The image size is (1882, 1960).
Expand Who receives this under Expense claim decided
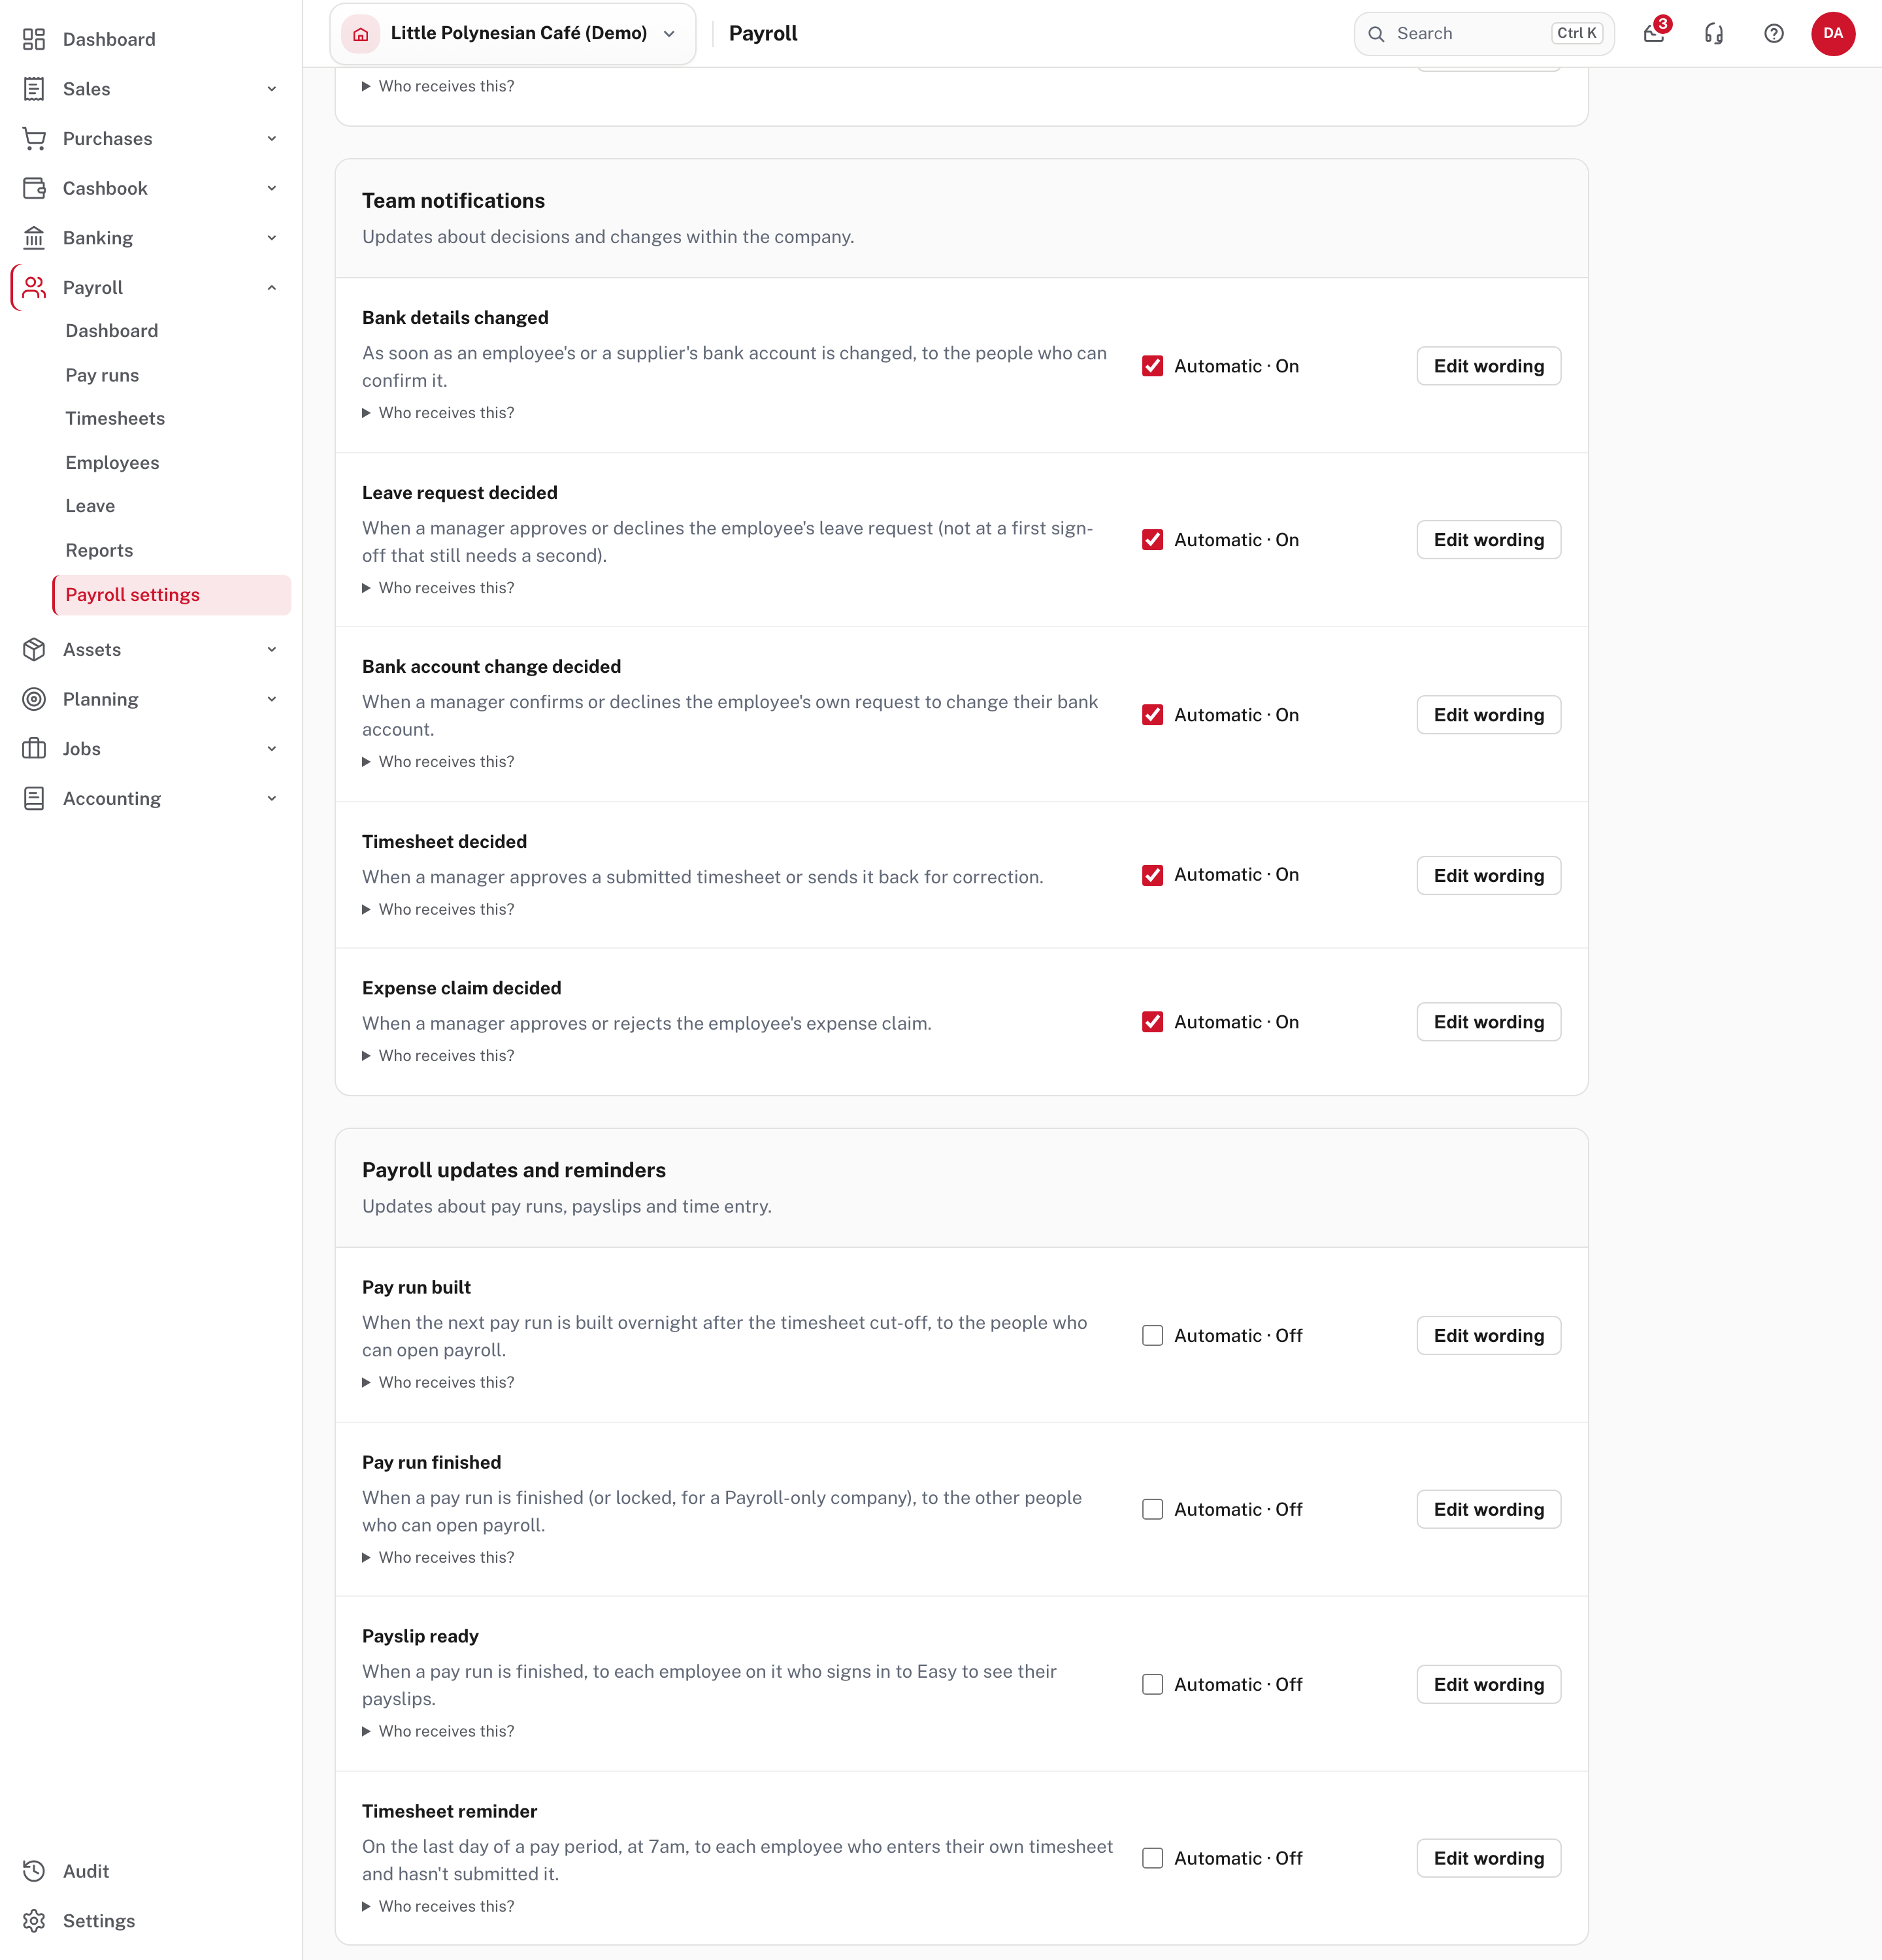coord(438,1056)
